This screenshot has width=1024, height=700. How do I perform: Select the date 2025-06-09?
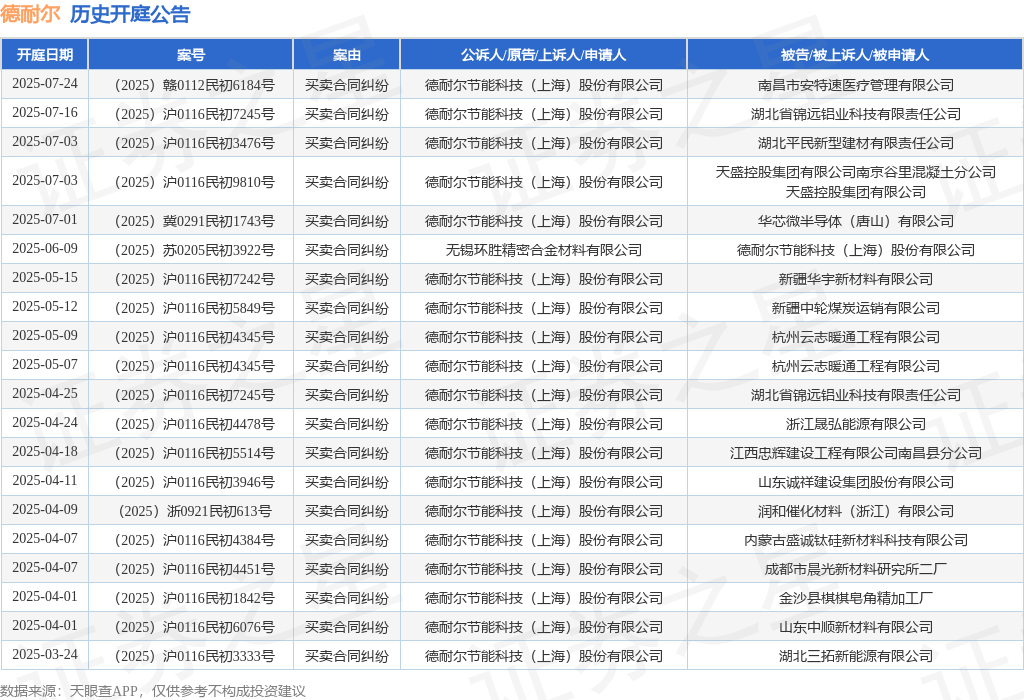pyautogui.click(x=44, y=249)
